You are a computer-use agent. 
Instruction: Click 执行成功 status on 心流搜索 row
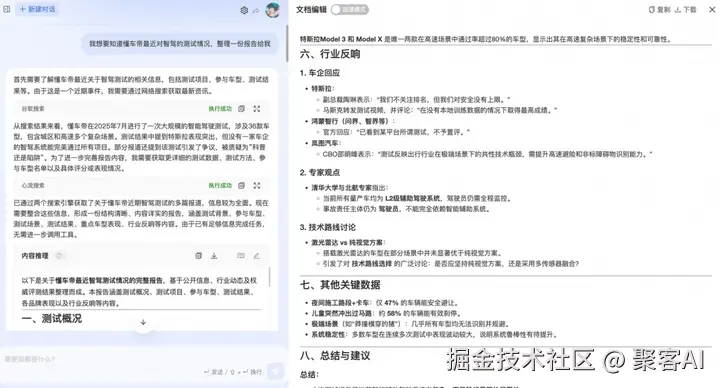click(x=220, y=186)
